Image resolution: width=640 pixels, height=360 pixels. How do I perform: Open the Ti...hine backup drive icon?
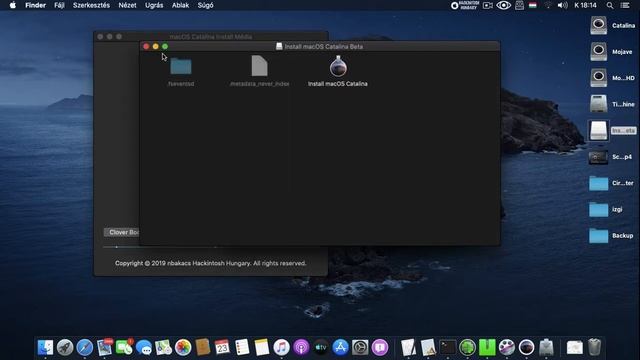pos(598,104)
